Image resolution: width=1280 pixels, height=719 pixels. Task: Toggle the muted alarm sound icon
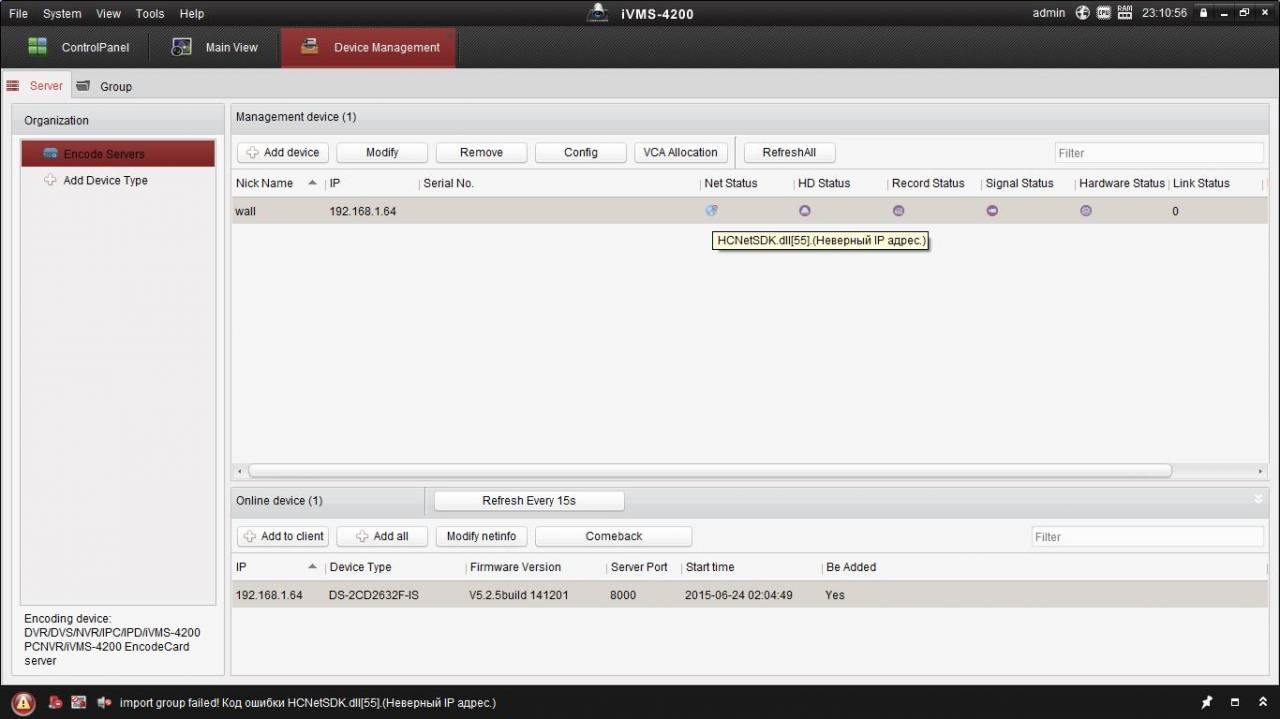[104, 703]
